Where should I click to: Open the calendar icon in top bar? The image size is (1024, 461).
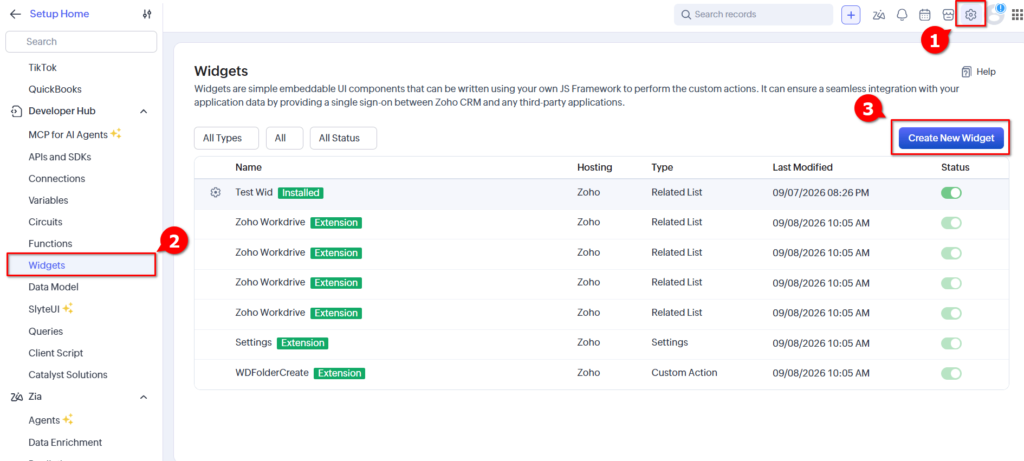tap(925, 14)
